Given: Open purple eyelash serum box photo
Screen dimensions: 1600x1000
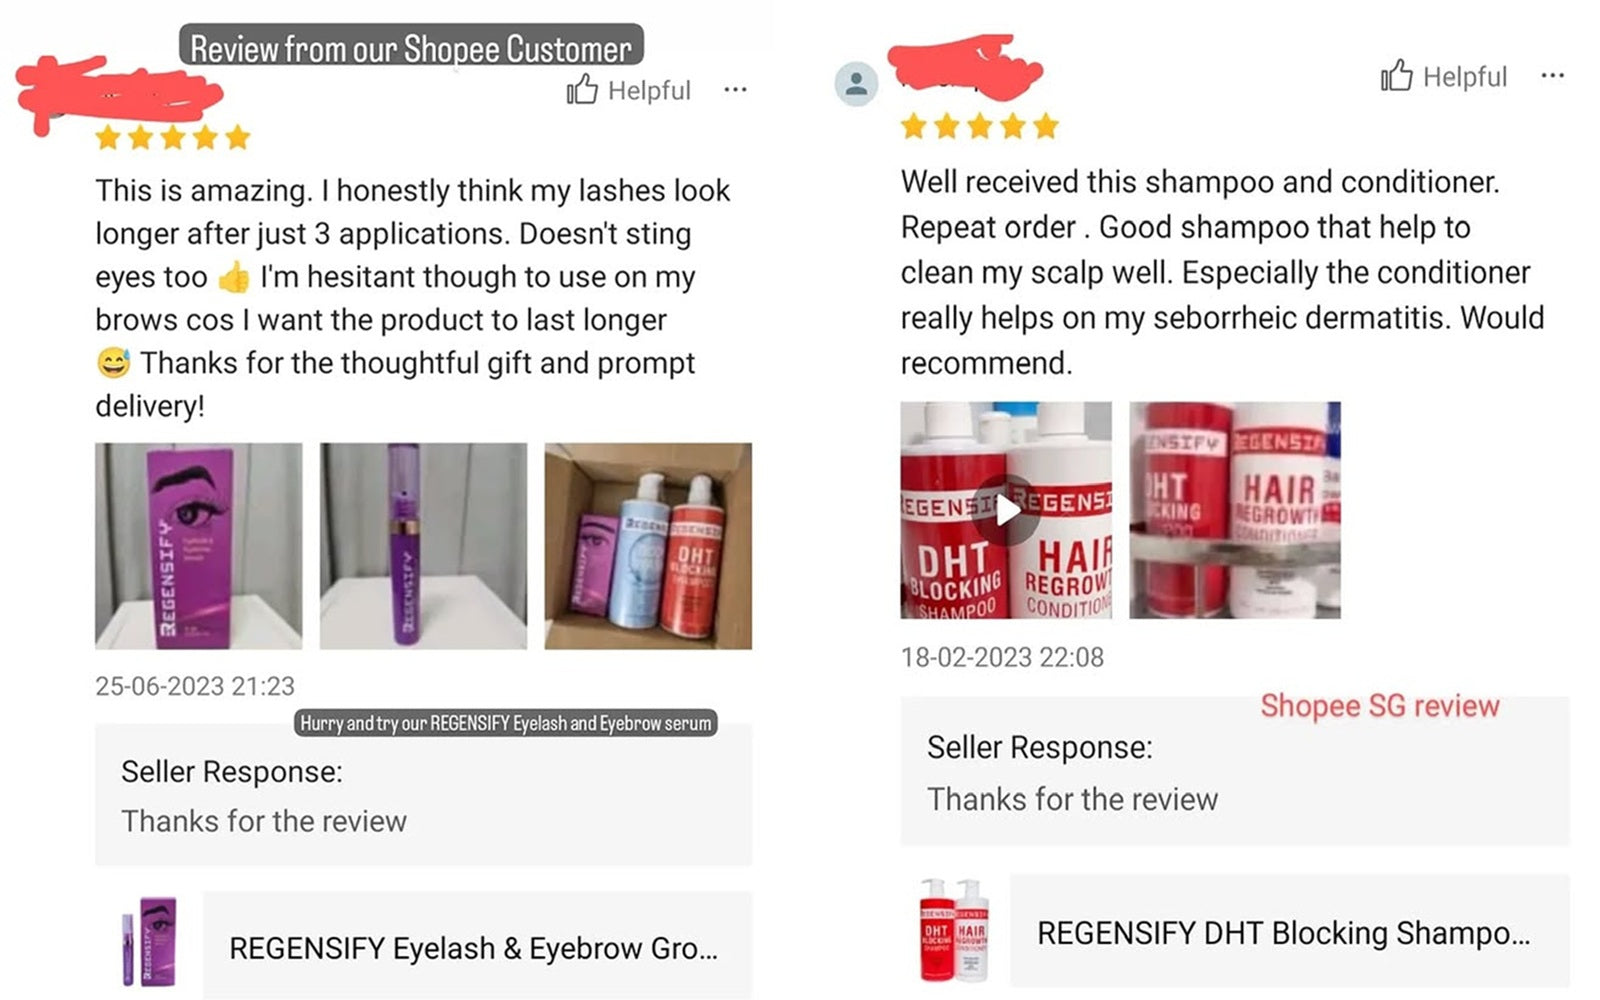Looking at the screenshot, I should (198, 546).
